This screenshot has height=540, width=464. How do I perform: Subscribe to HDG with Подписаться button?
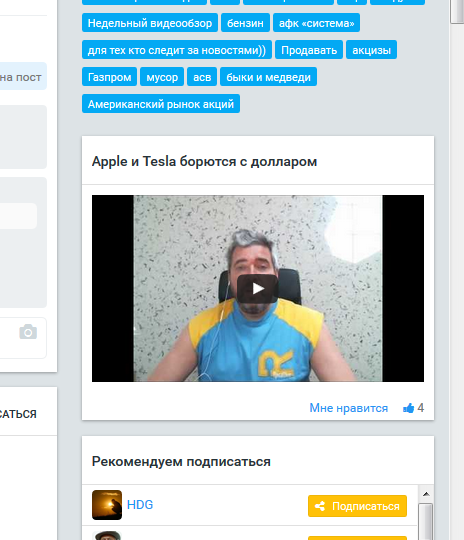tap(357, 506)
